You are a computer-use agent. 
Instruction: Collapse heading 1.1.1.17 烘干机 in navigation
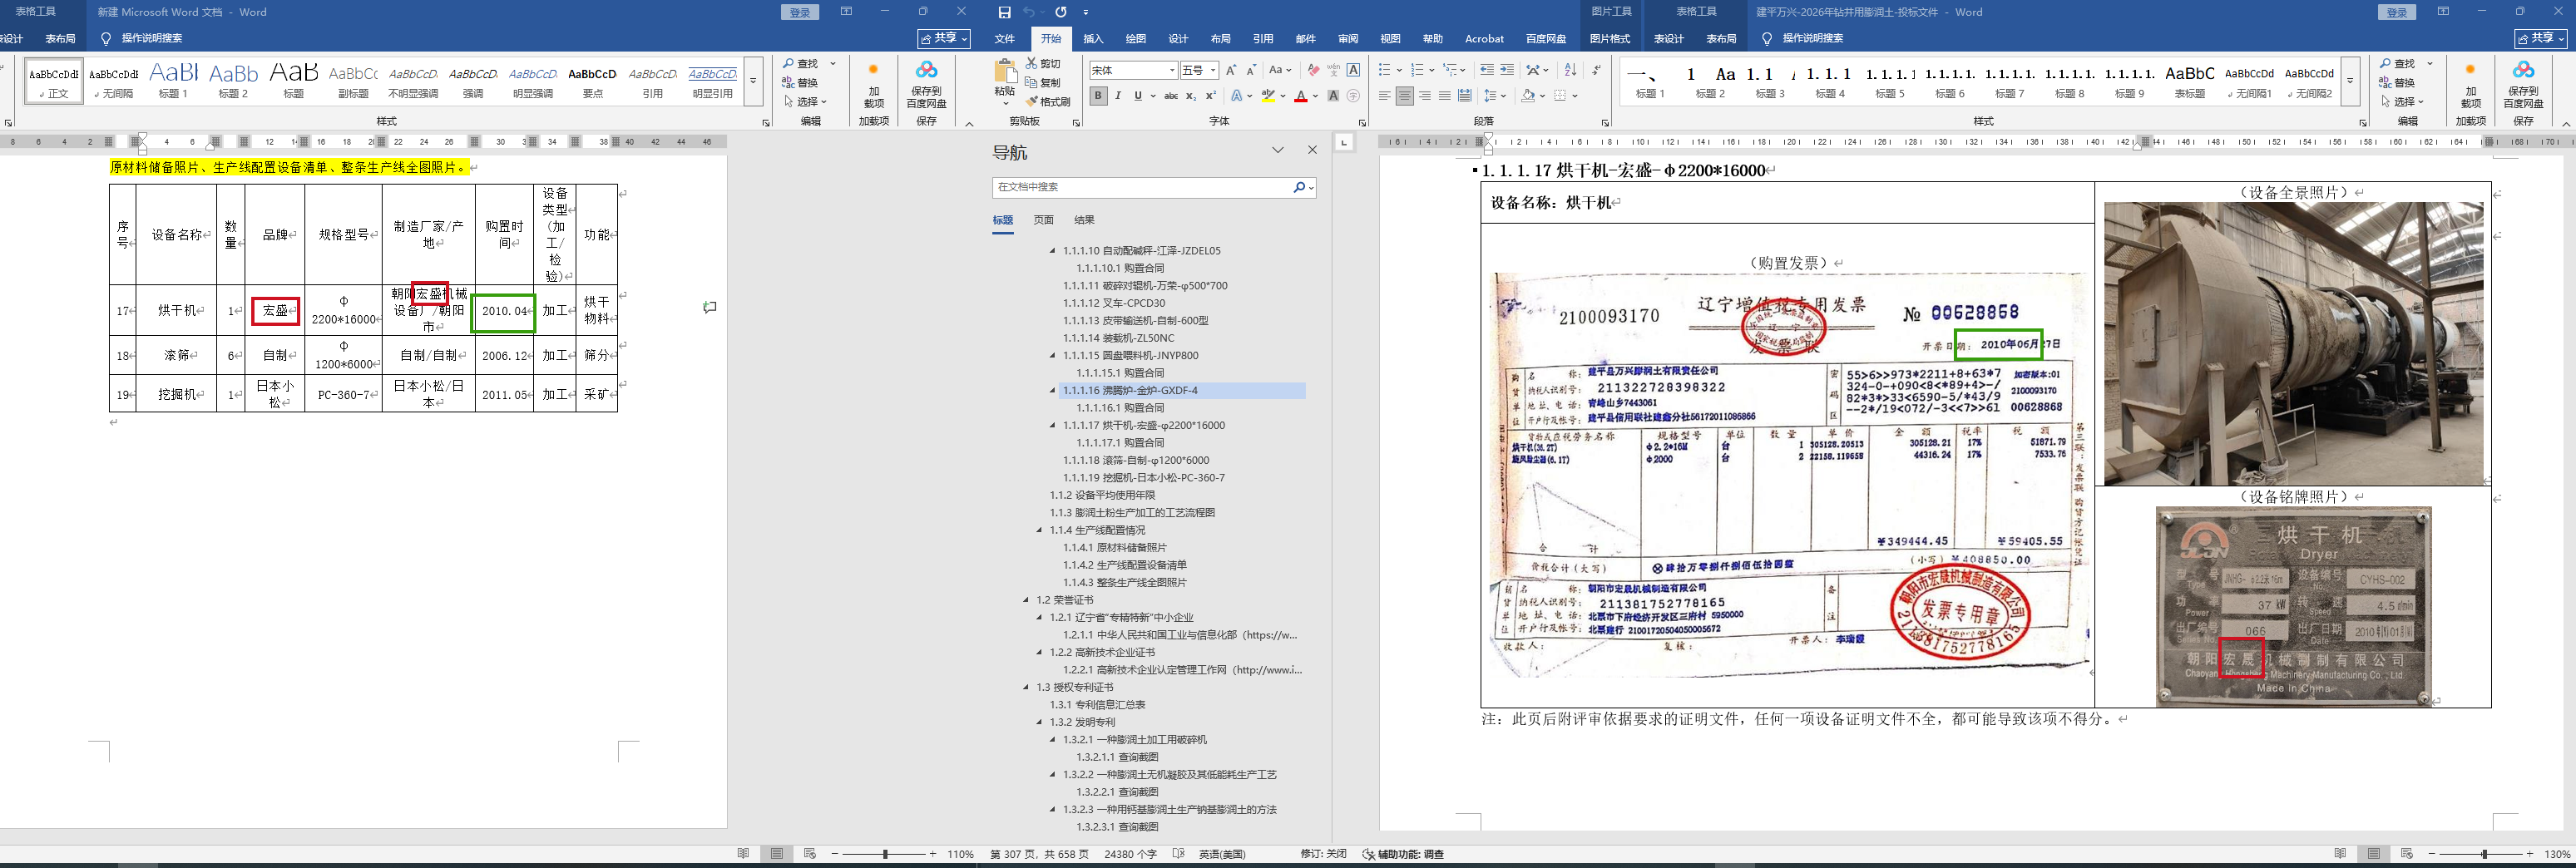pos(1052,426)
